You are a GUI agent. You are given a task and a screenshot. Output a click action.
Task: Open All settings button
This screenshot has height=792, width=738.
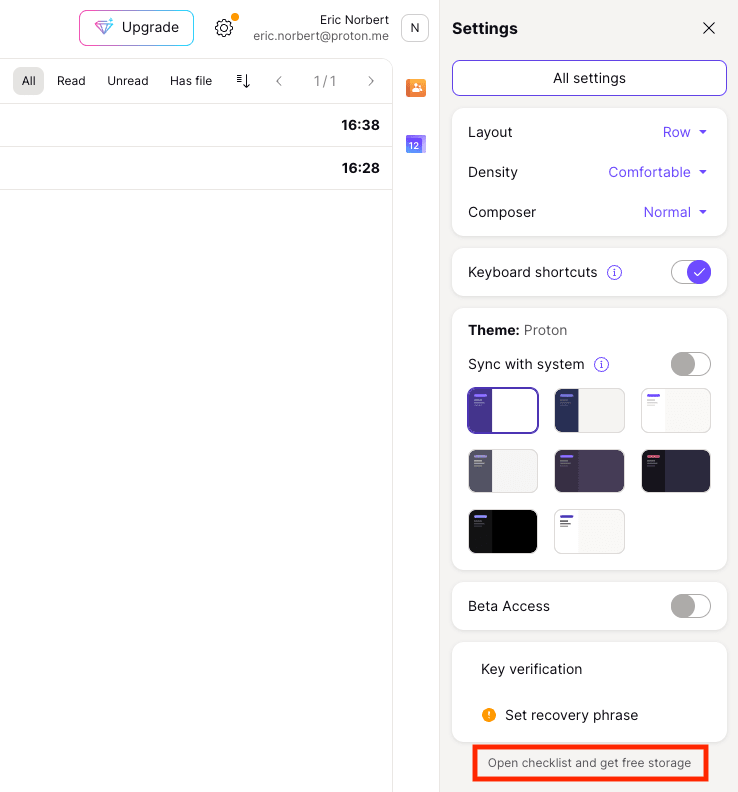(x=589, y=78)
